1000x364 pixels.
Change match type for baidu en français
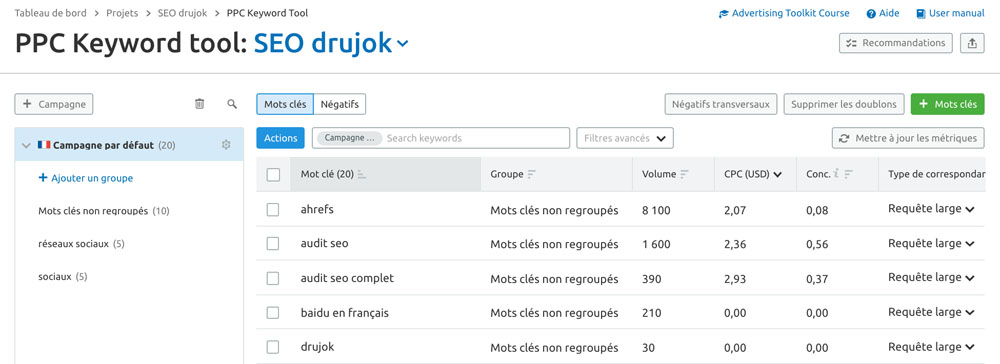click(931, 312)
